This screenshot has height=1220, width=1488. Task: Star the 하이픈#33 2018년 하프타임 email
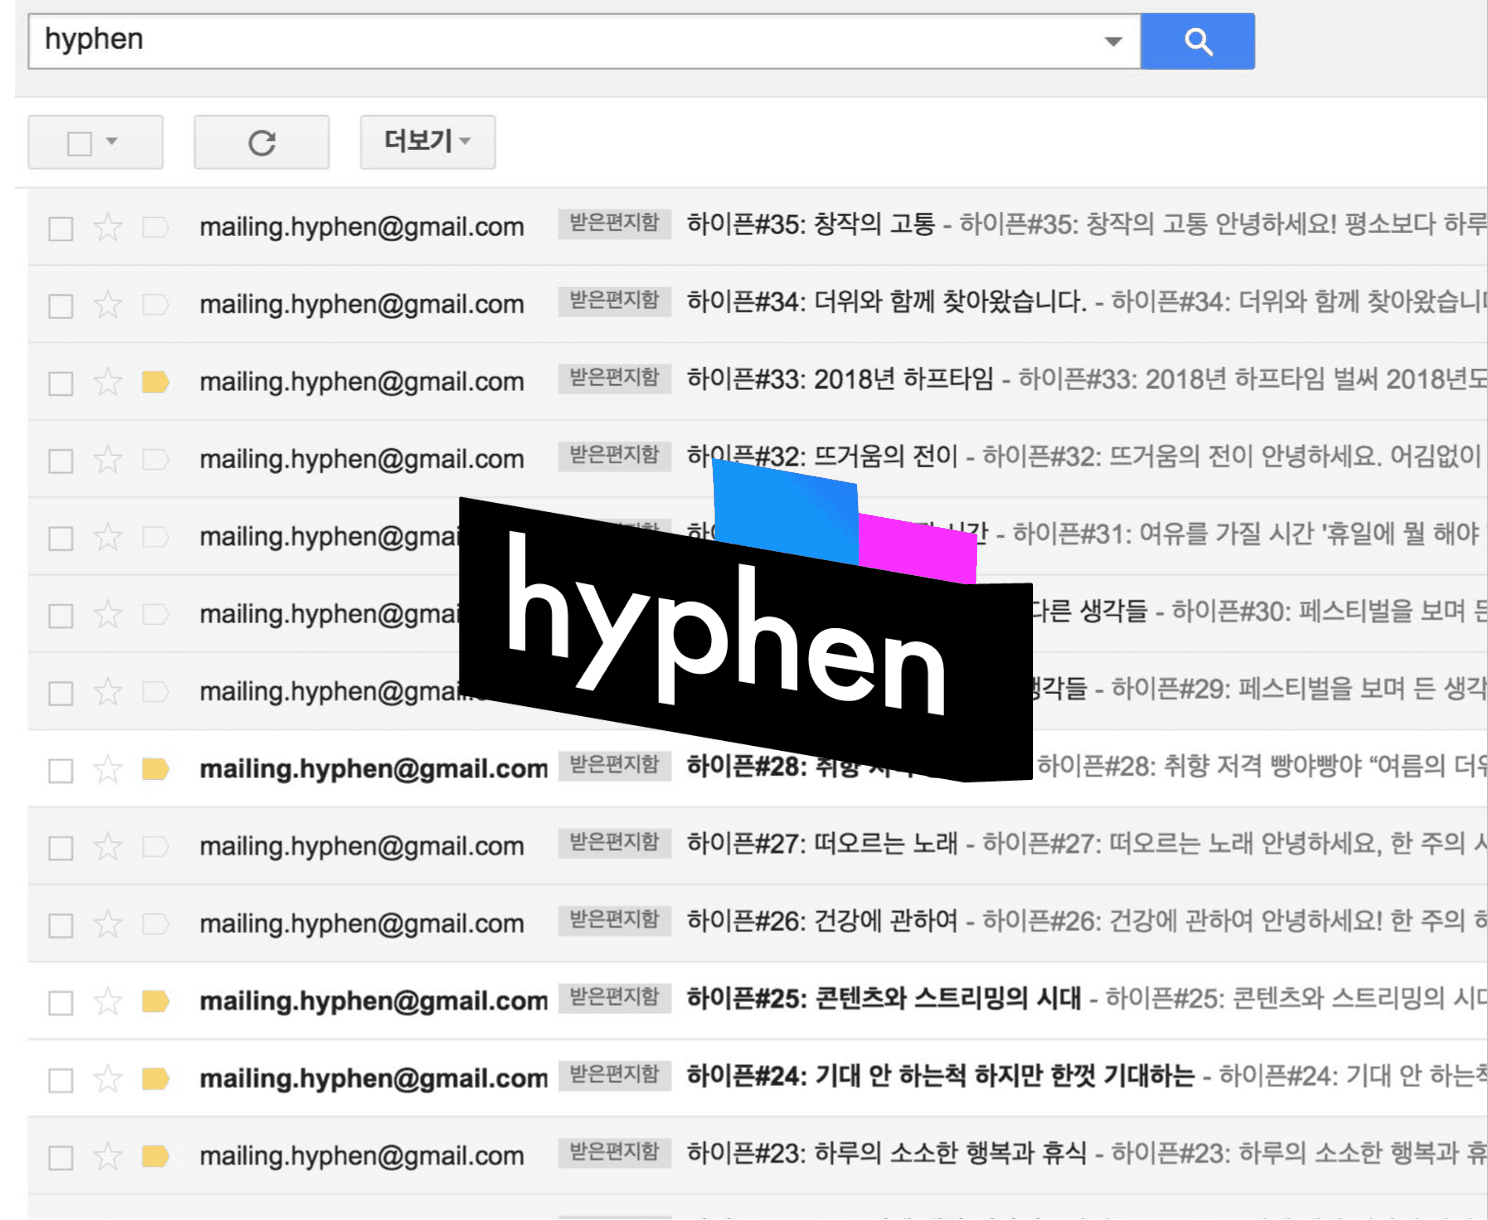tap(108, 382)
